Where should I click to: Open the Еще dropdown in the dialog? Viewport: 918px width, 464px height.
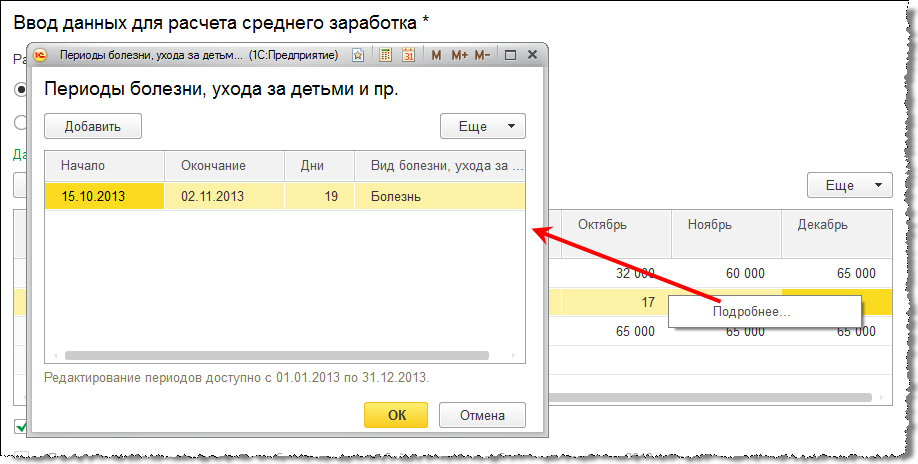pos(483,126)
